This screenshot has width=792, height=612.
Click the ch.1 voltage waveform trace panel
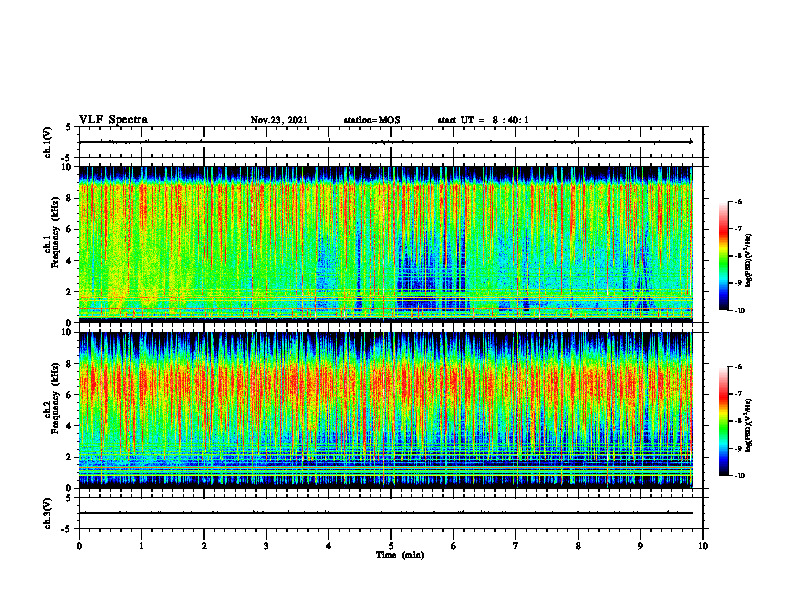coord(391,142)
